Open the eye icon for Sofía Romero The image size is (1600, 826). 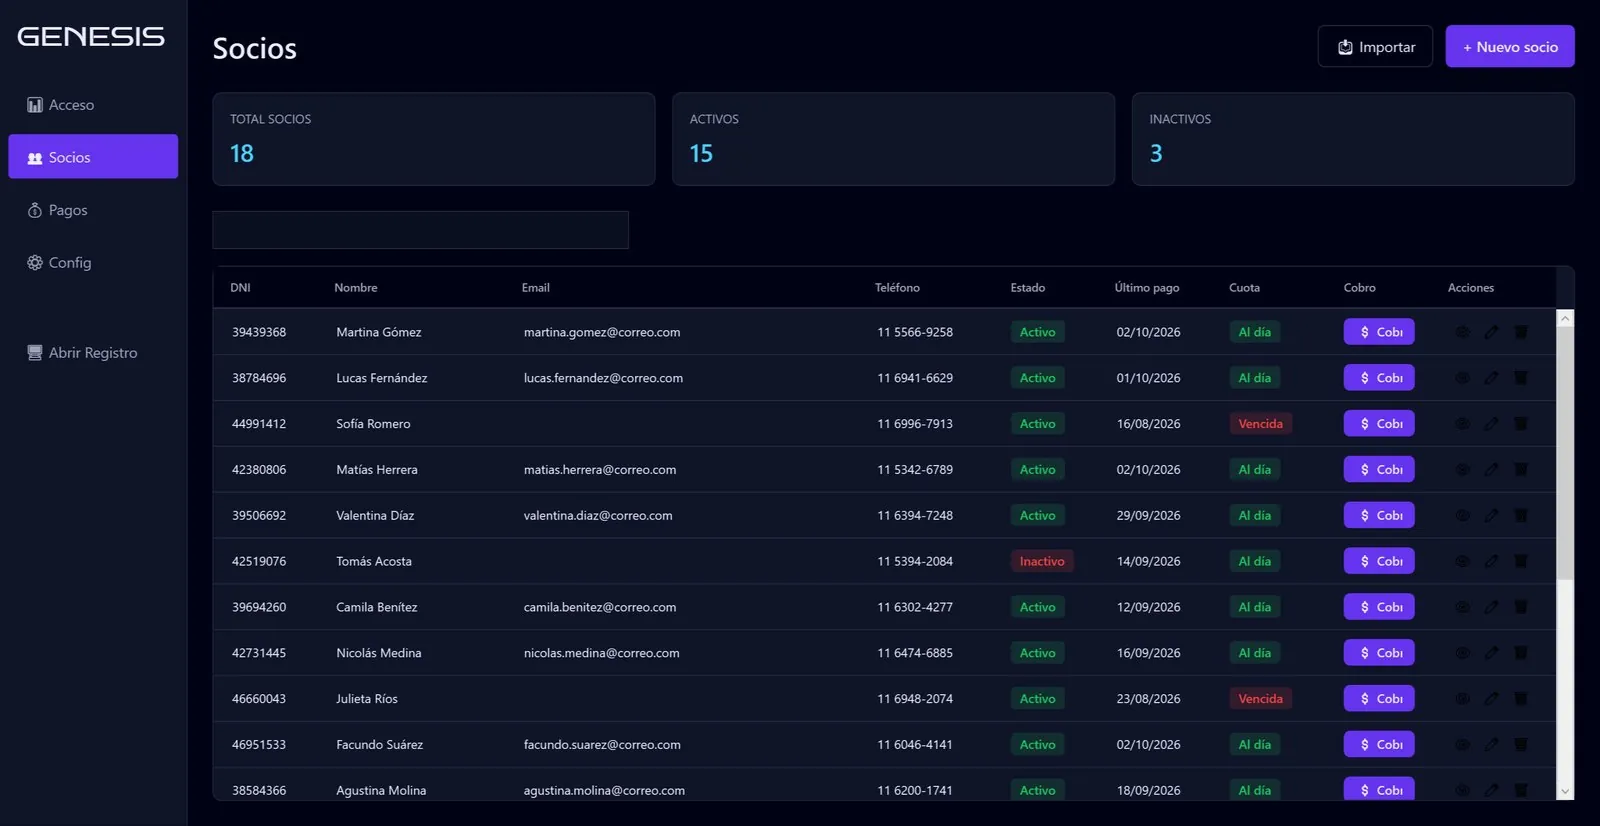point(1462,424)
